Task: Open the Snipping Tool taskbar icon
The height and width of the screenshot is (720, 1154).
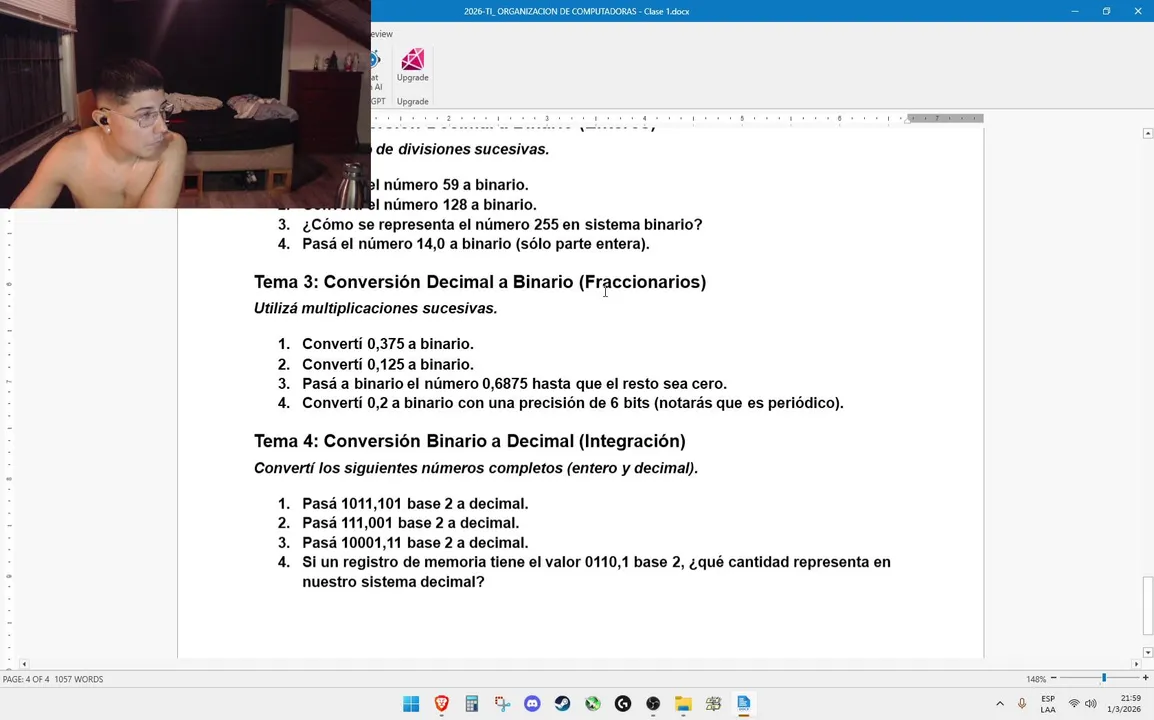Action: tap(502, 704)
